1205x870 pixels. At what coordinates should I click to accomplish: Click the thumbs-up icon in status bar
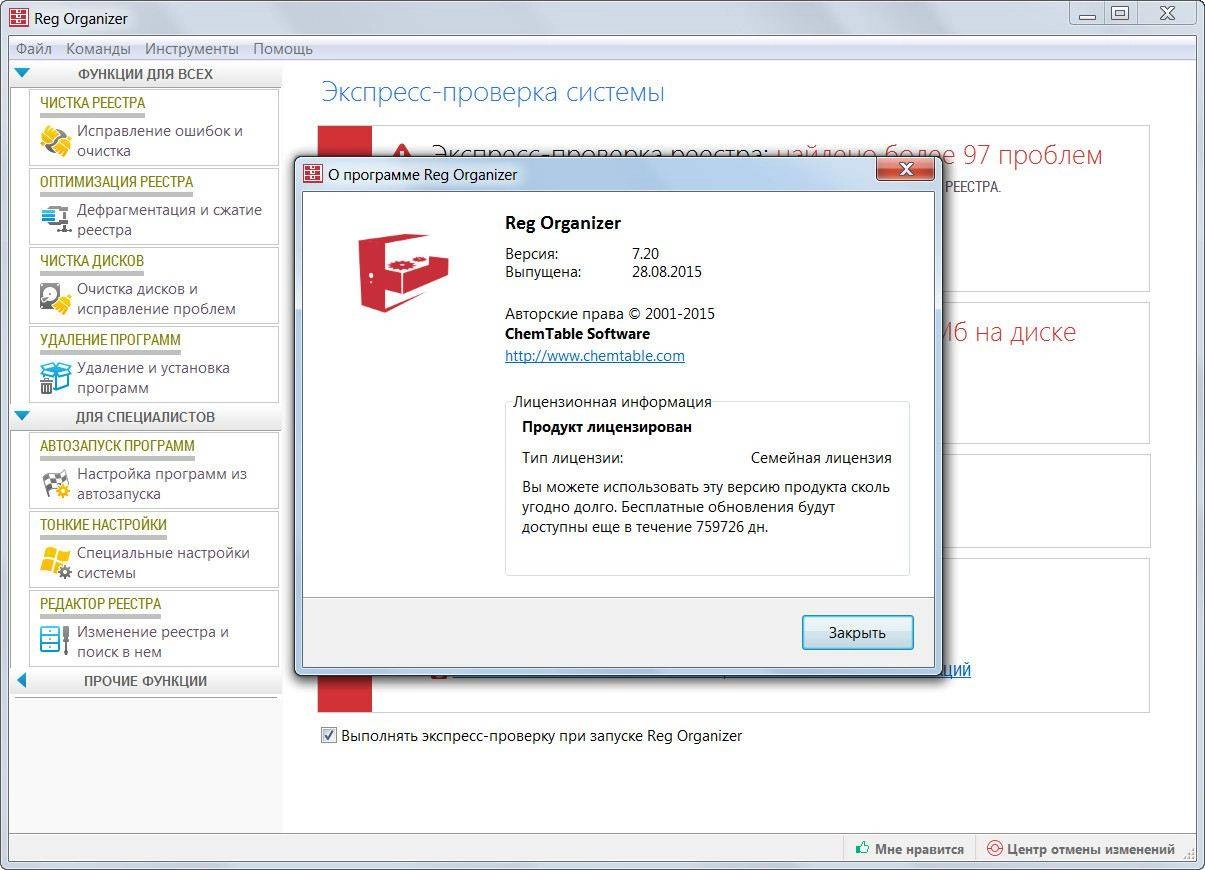862,849
